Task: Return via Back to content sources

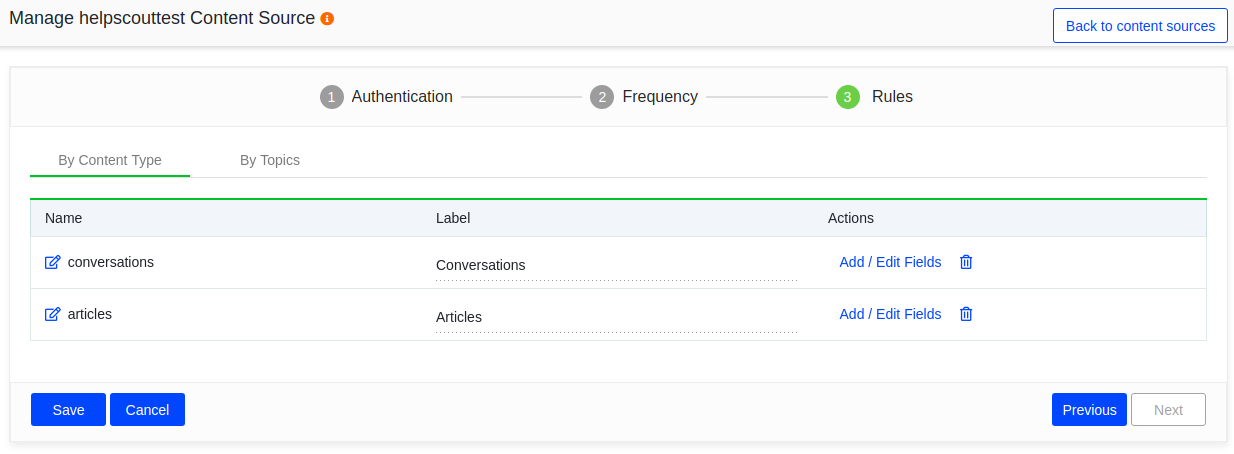Action: [1140, 26]
